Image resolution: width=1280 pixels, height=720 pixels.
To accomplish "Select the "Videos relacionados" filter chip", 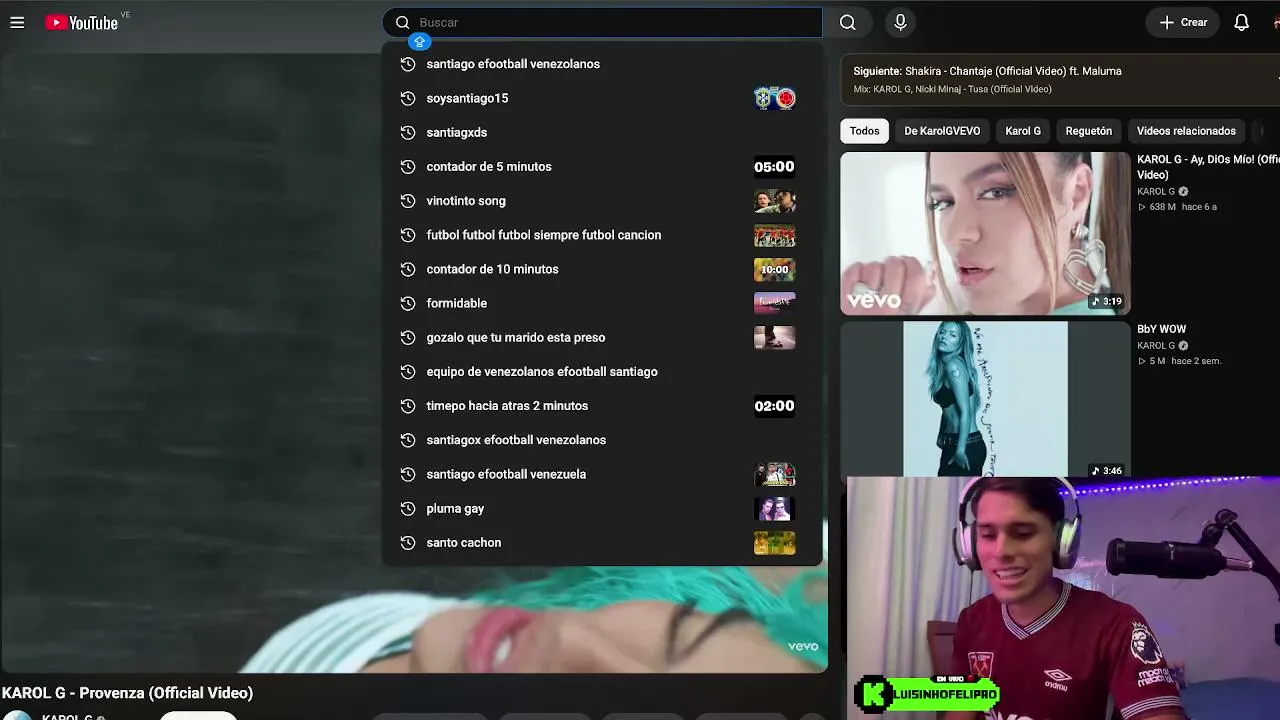I will pos(1186,131).
